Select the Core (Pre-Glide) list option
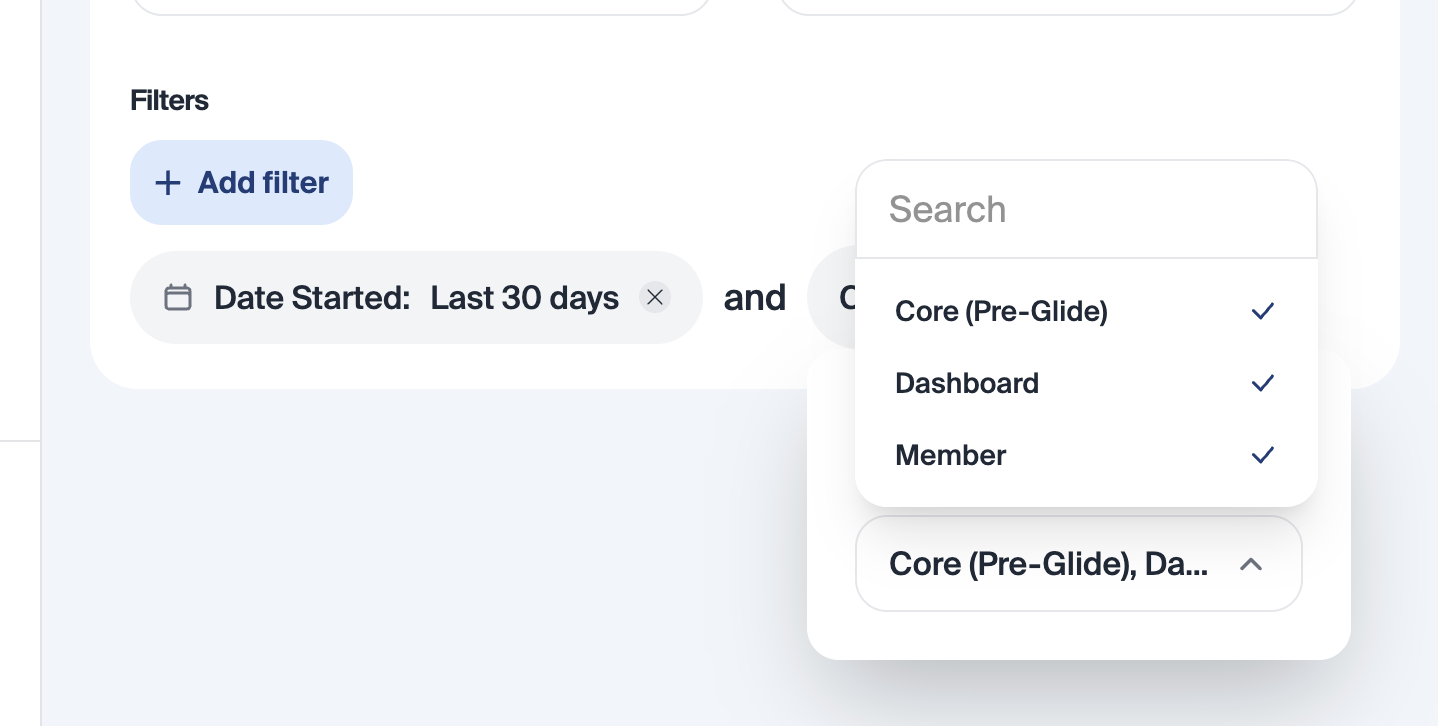Image resolution: width=1438 pixels, height=726 pixels. [1001, 312]
